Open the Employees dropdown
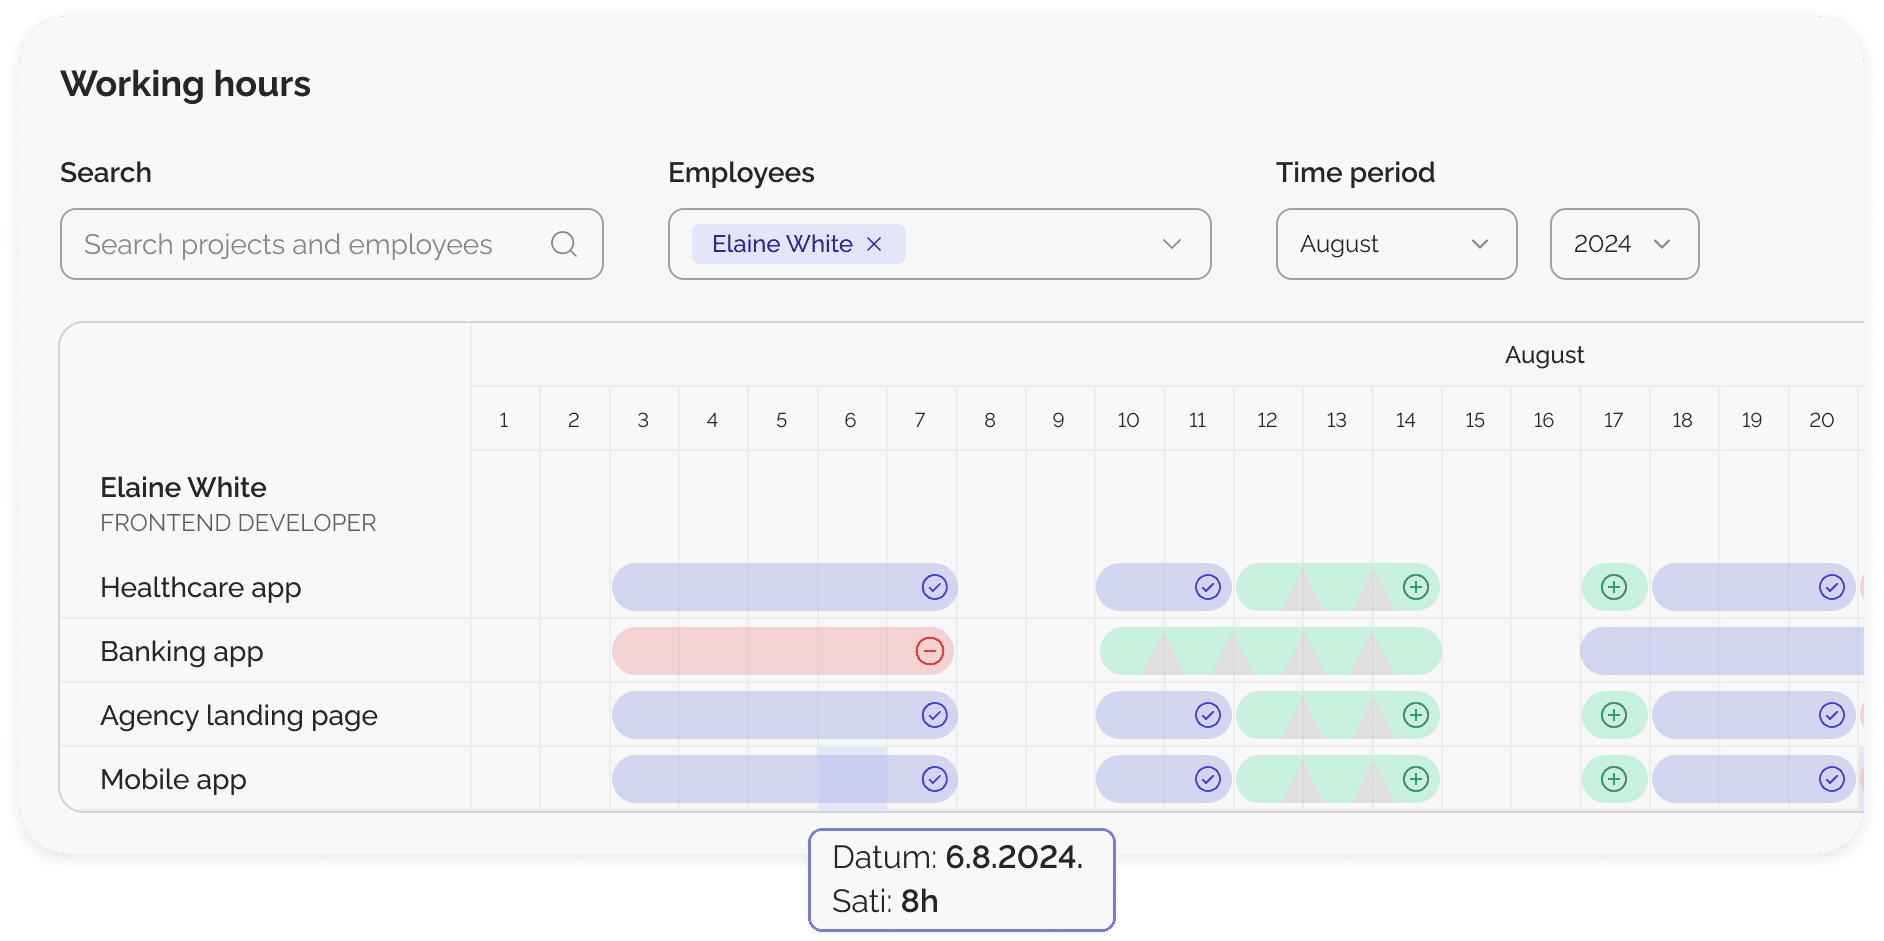The image size is (1884, 941). pyautogui.click(x=1170, y=243)
